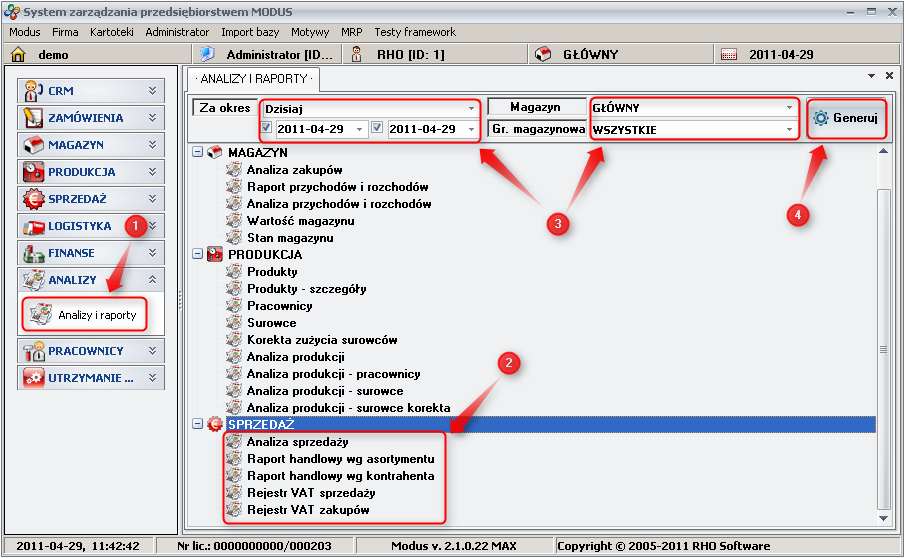Collapse the SPRZEDAŻ tree node
Image resolution: width=905 pixels, height=558 pixels.
pyautogui.click(x=197, y=424)
